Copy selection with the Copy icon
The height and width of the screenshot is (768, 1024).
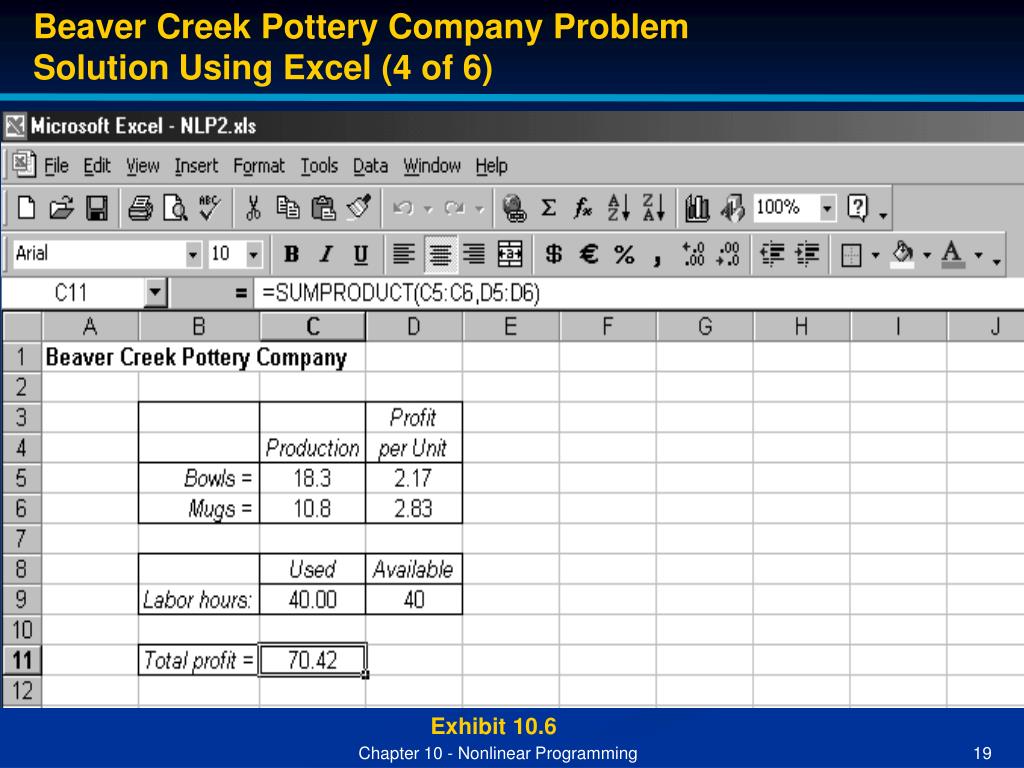(x=287, y=208)
